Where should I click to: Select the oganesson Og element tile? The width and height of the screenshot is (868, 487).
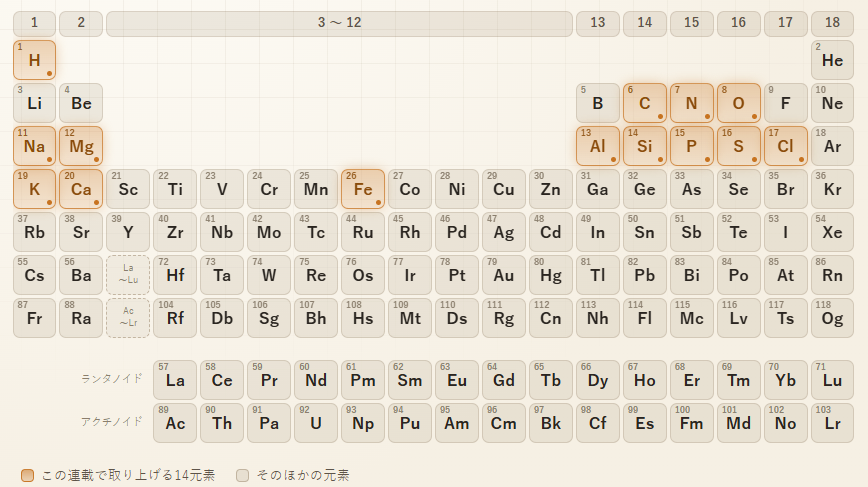(x=832, y=318)
